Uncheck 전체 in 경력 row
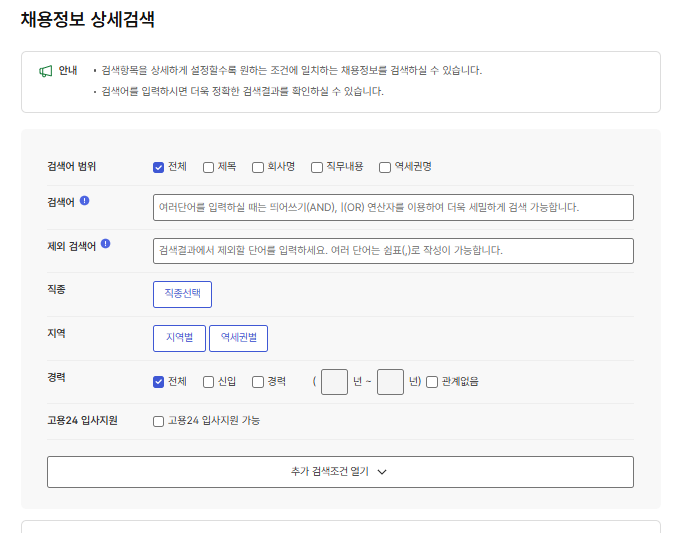Screen dimensions: 689x533 pos(159,382)
